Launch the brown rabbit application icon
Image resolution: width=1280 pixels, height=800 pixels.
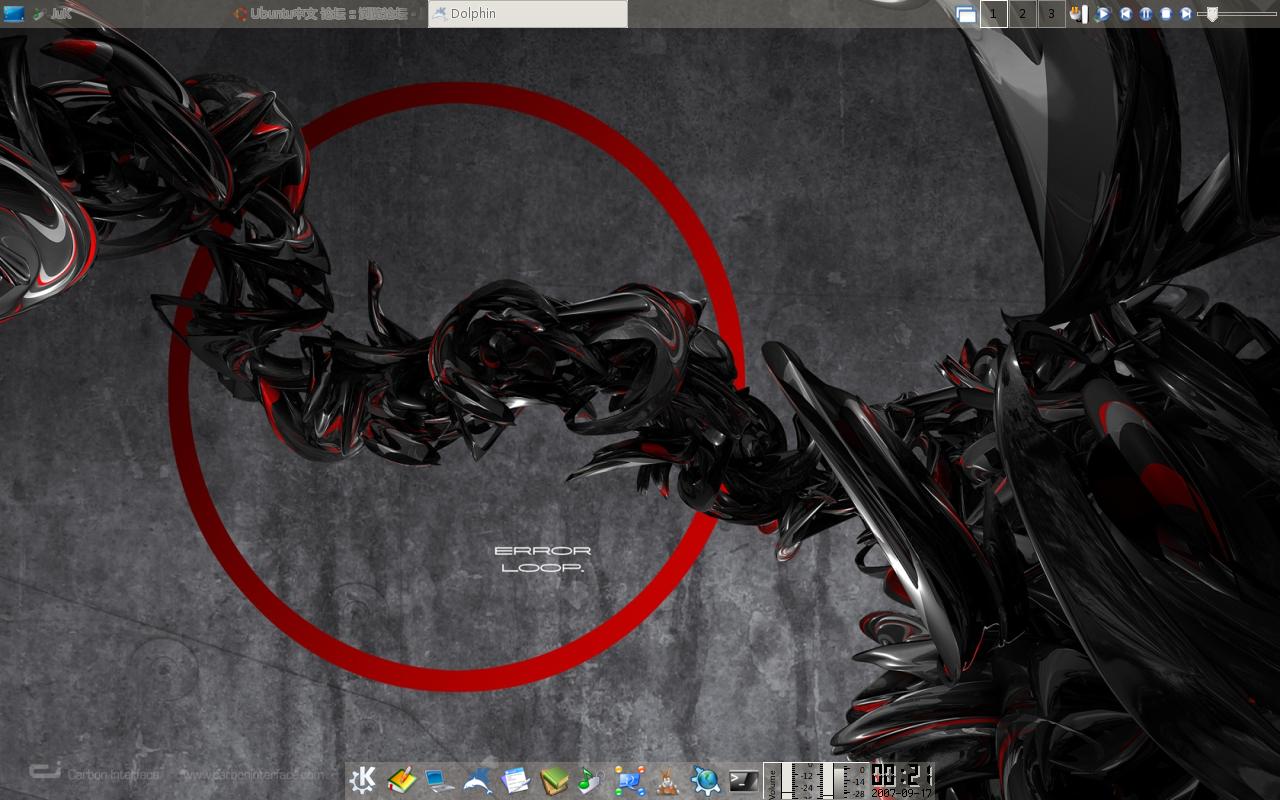(x=667, y=780)
